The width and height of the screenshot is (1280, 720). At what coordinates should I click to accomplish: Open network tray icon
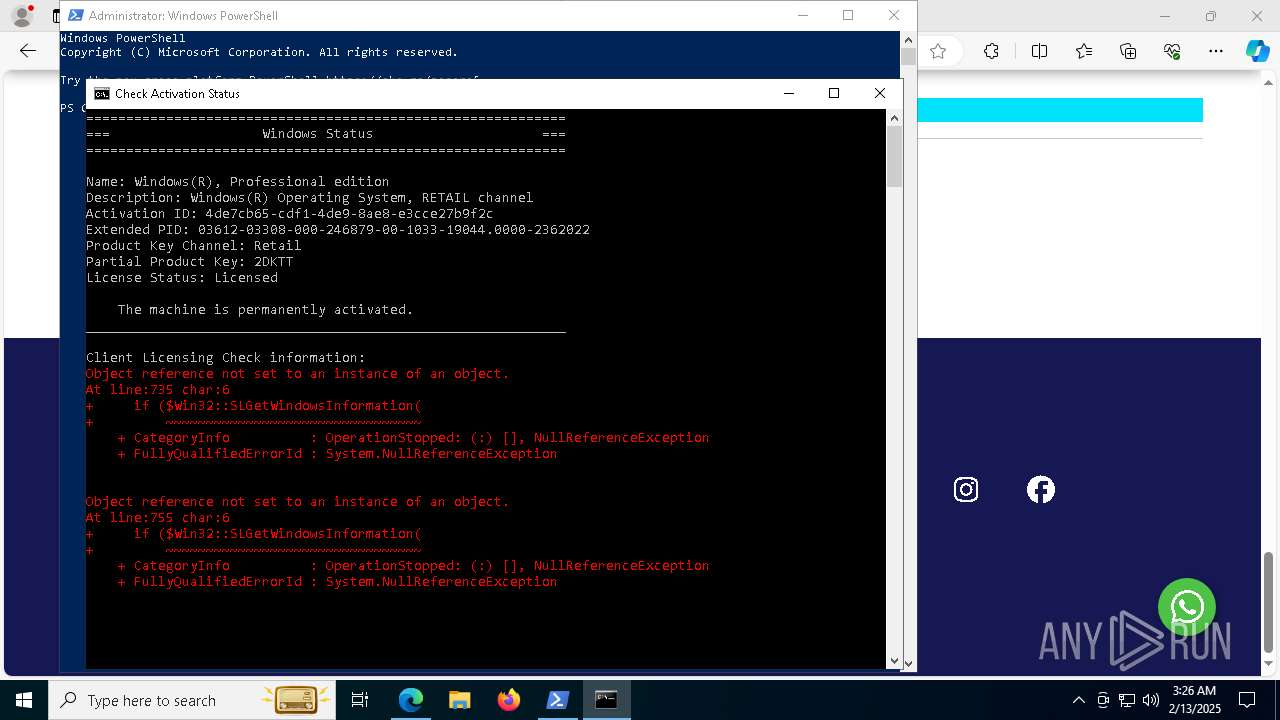pos(1127,700)
